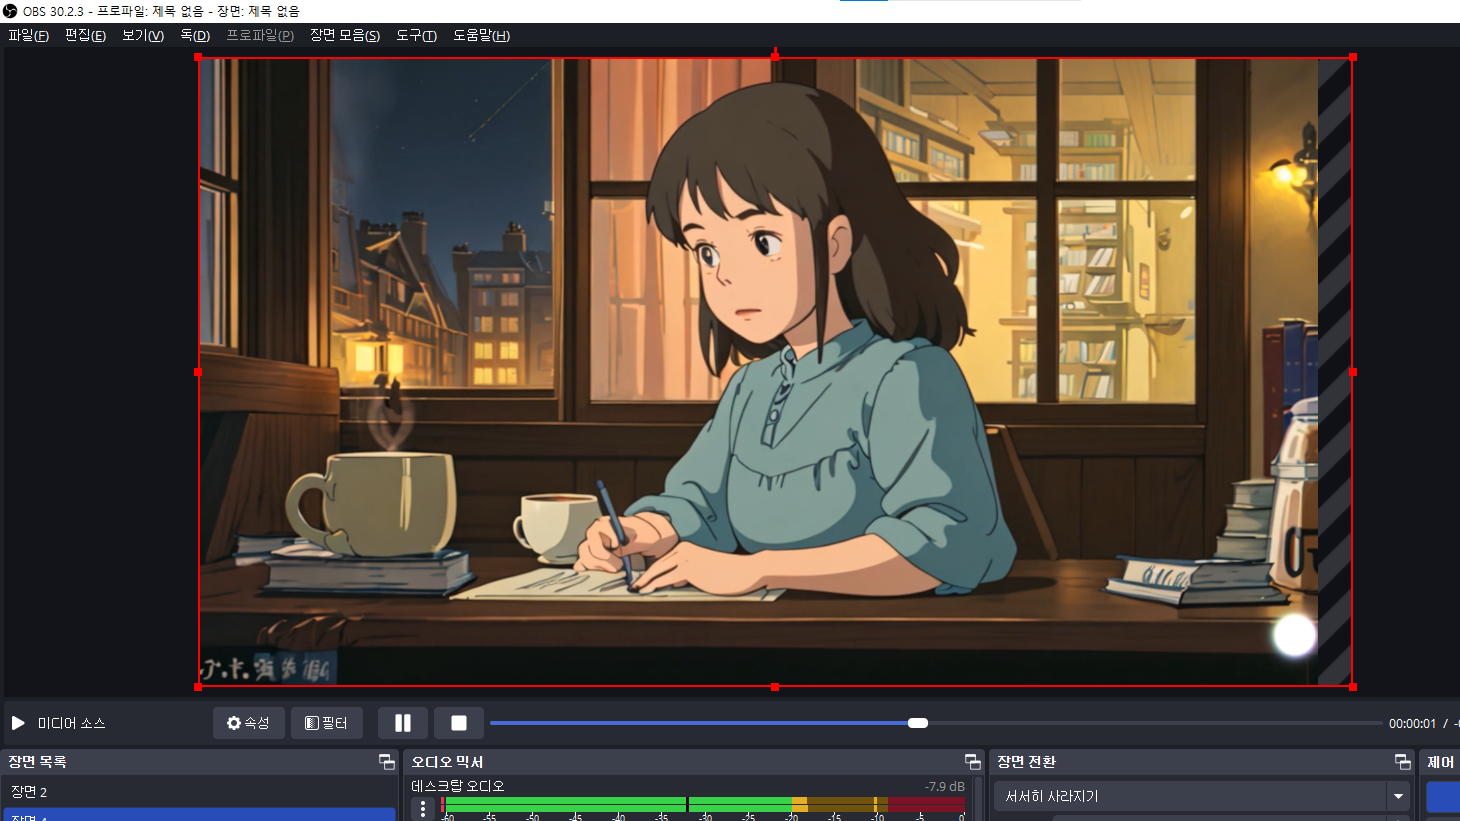Click the OBS logo in the title bar
This screenshot has width=1460, height=821.
coord(10,11)
